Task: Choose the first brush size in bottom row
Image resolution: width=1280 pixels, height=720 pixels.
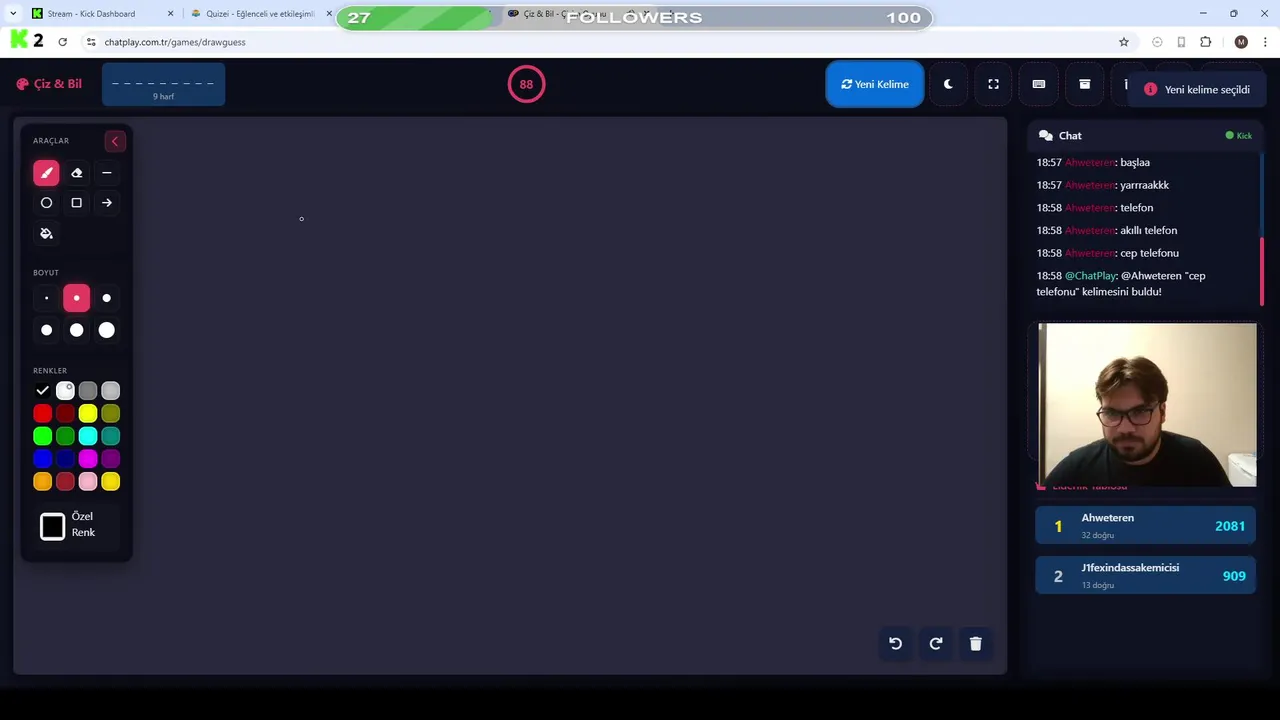Action: click(x=46, y=330)
